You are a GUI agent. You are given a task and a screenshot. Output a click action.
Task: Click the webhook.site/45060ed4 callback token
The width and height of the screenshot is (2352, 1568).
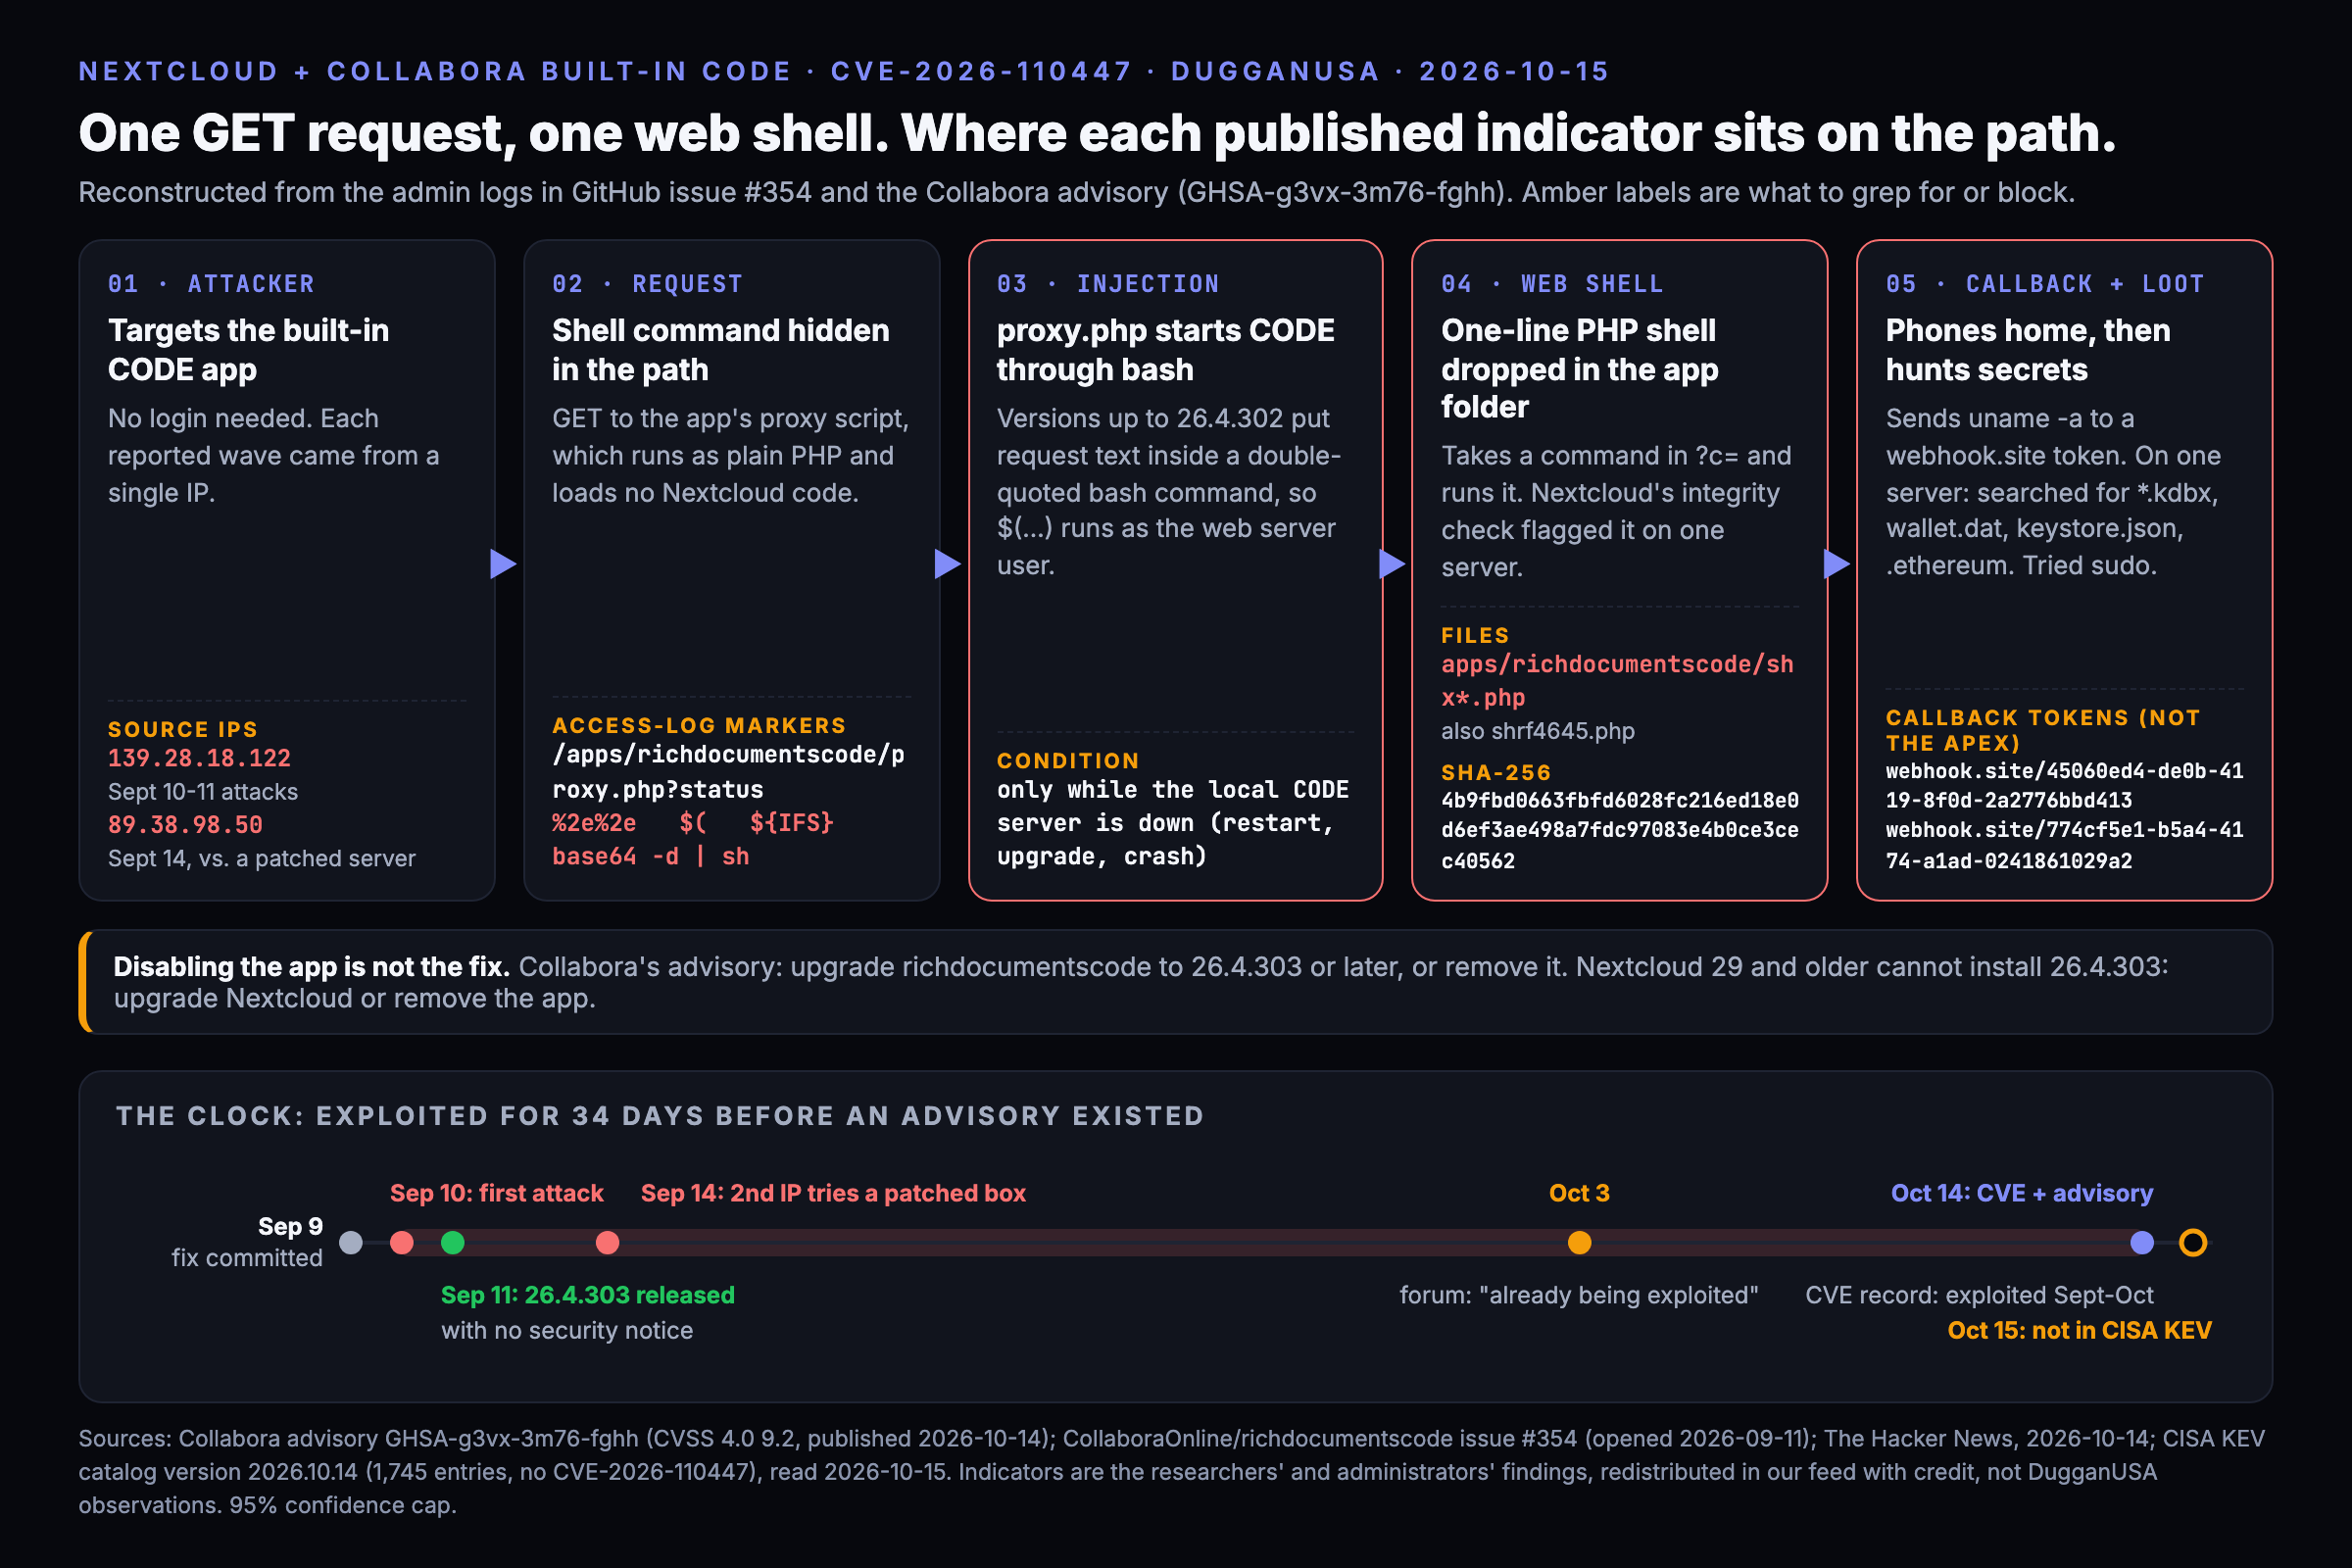(x=2064, y=785)
